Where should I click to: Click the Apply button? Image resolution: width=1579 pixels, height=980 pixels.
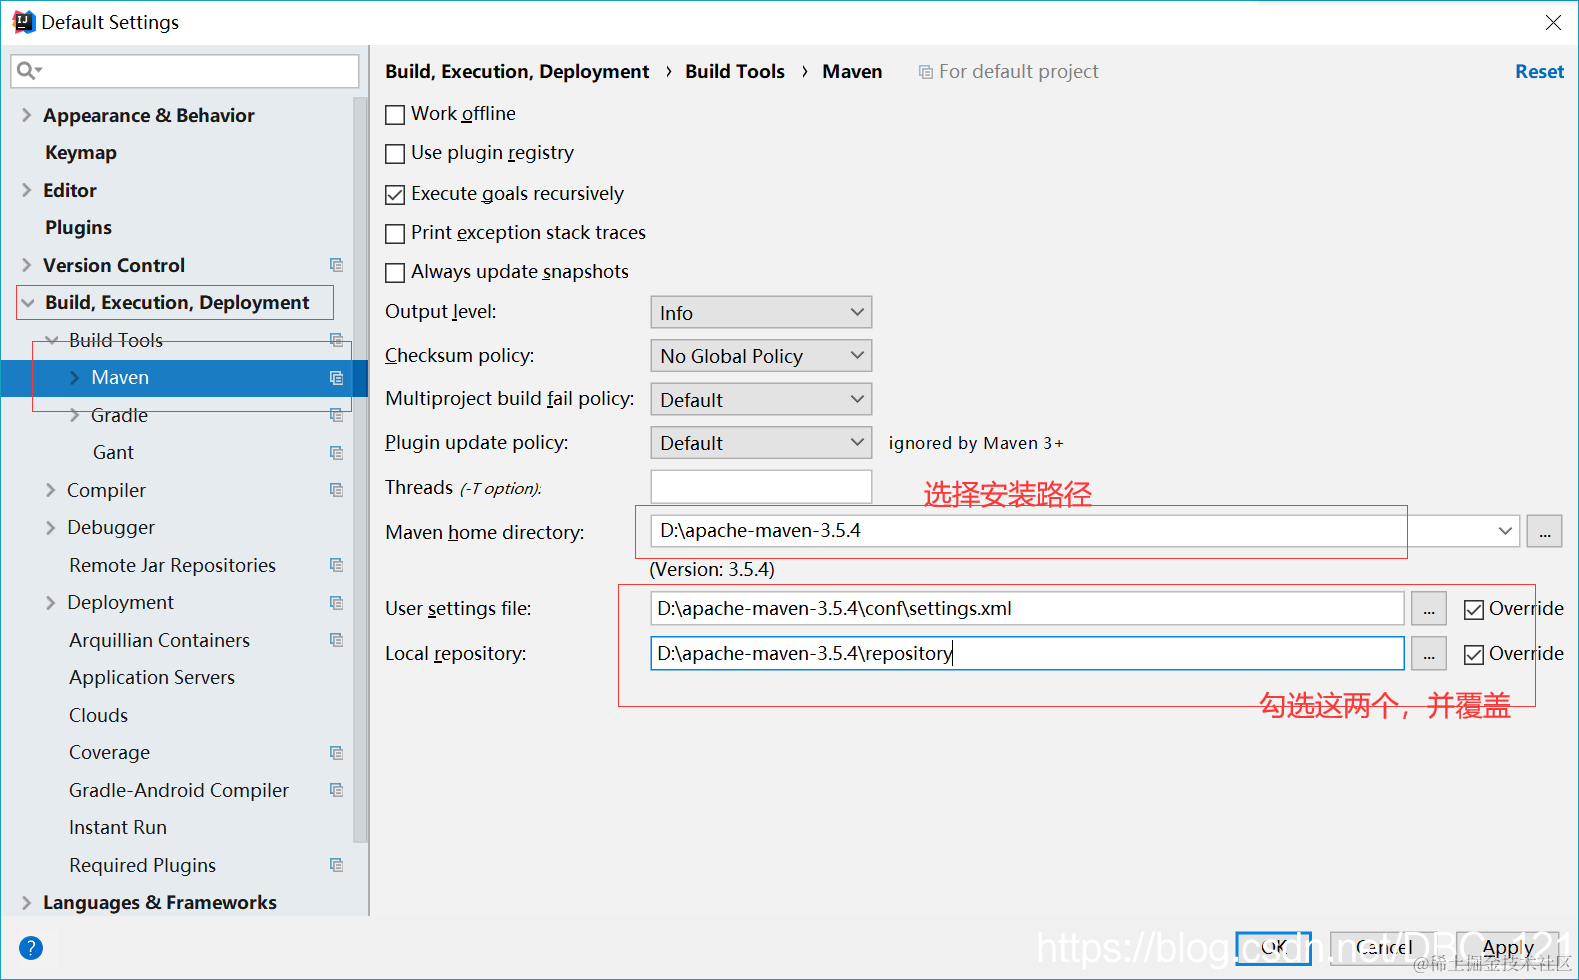coord(1508,948)
